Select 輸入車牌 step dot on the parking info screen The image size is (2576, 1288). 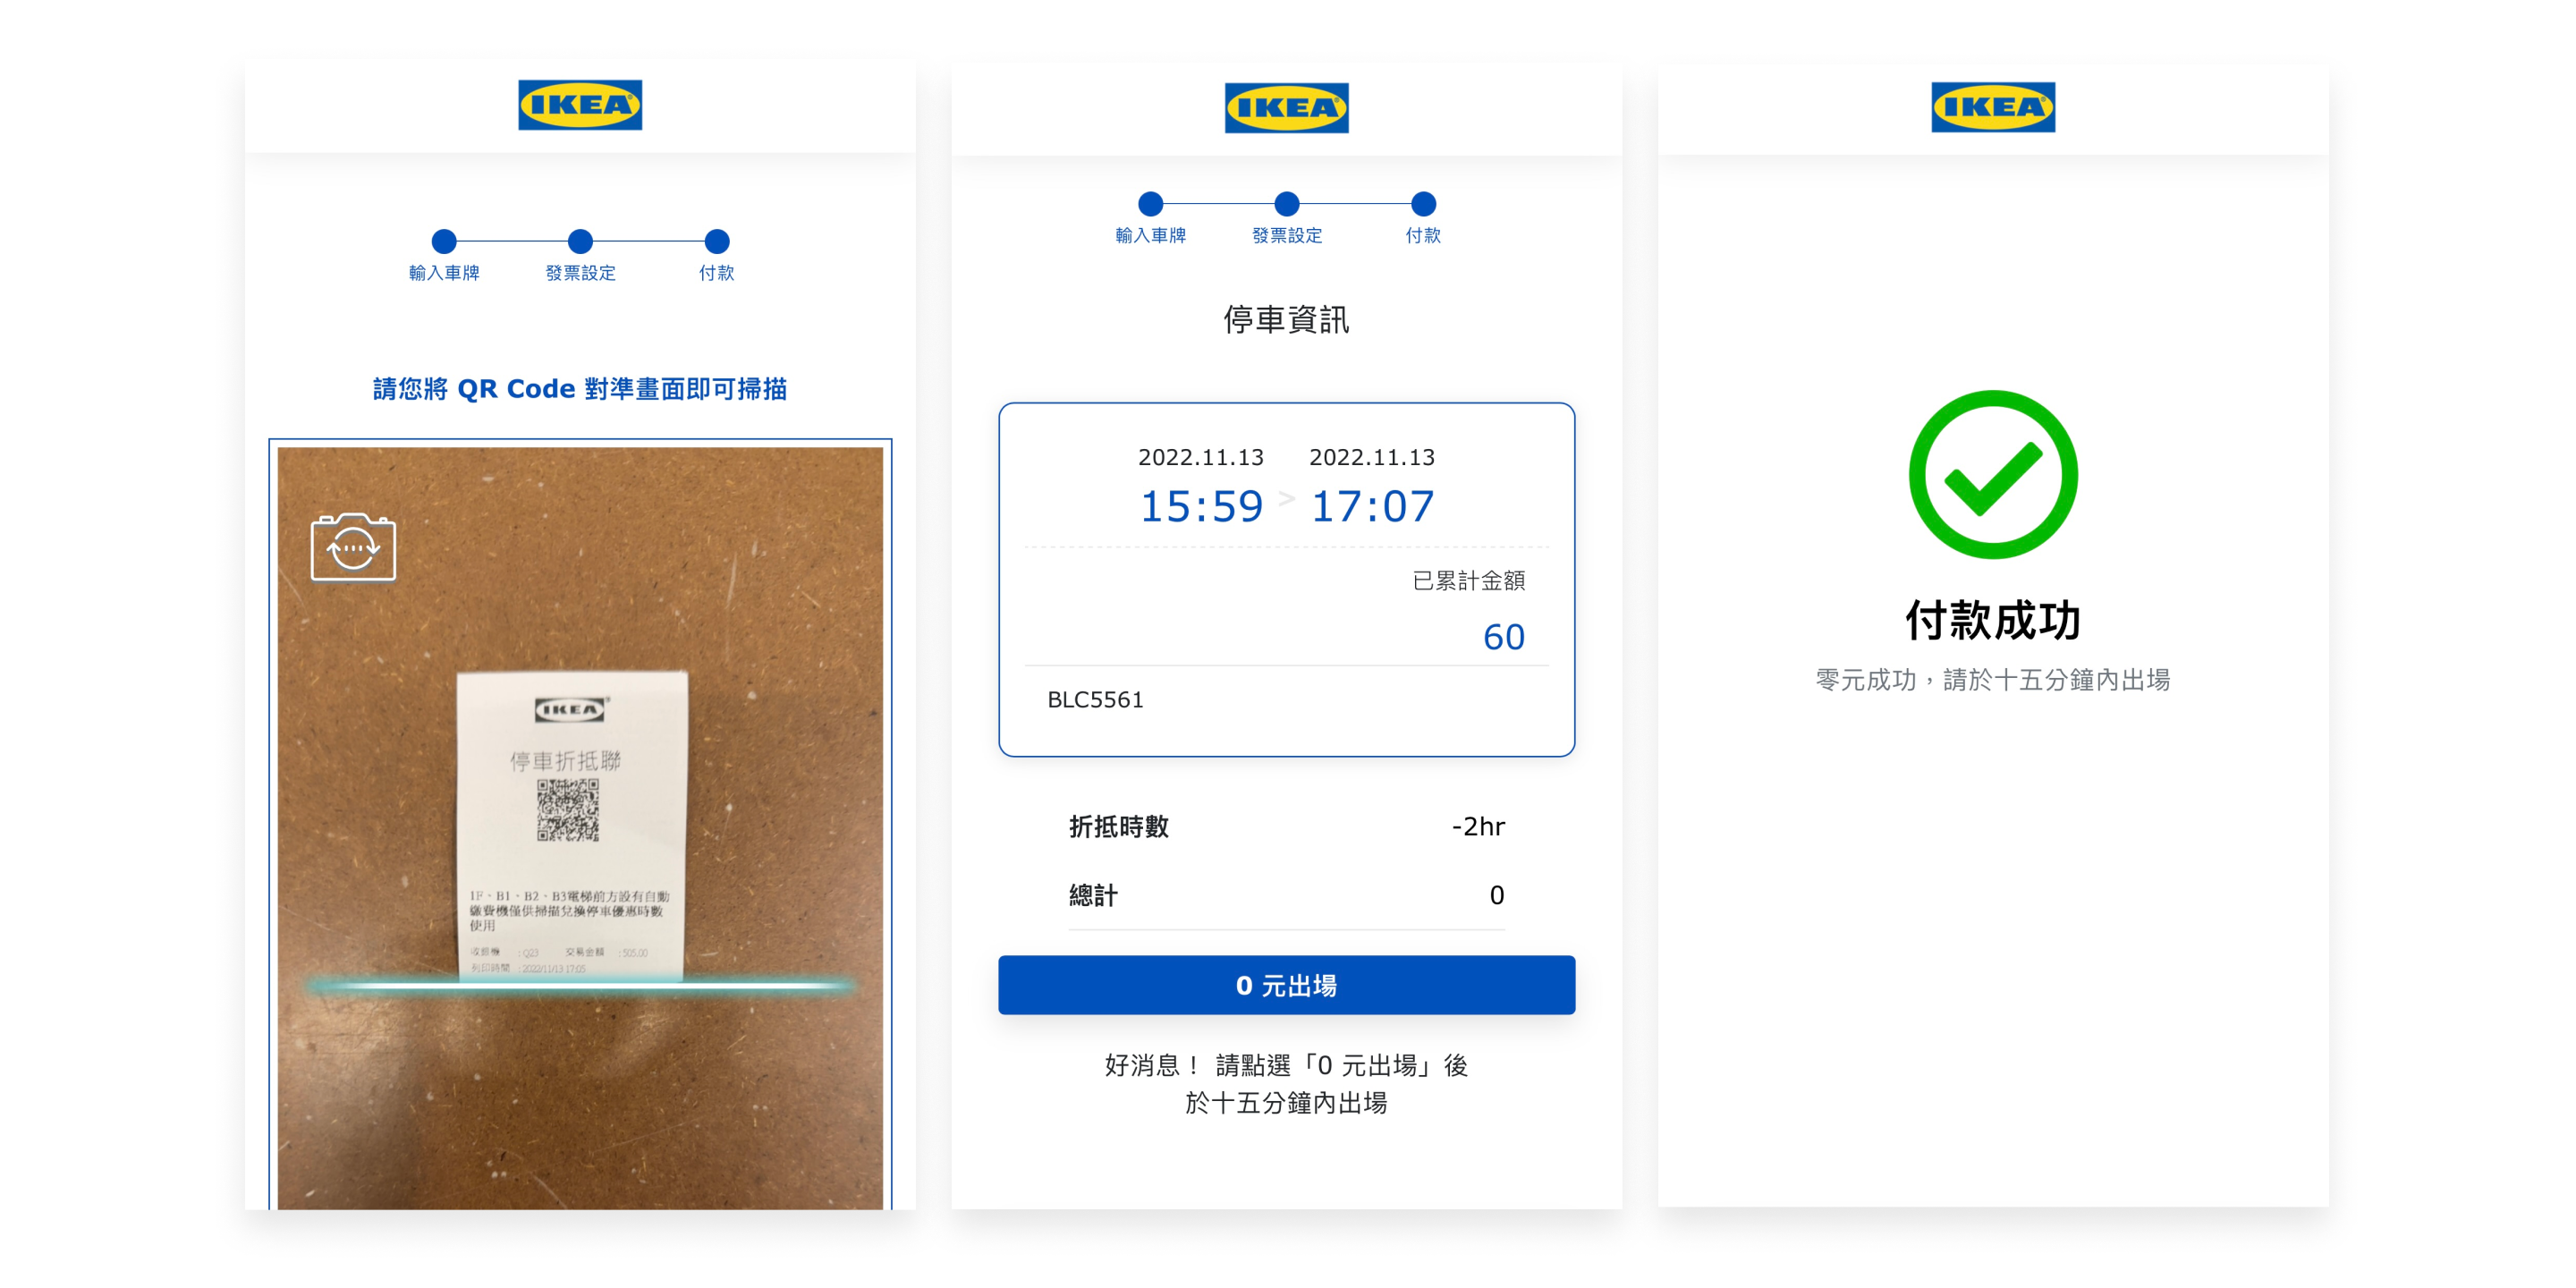coord(1151,204)
